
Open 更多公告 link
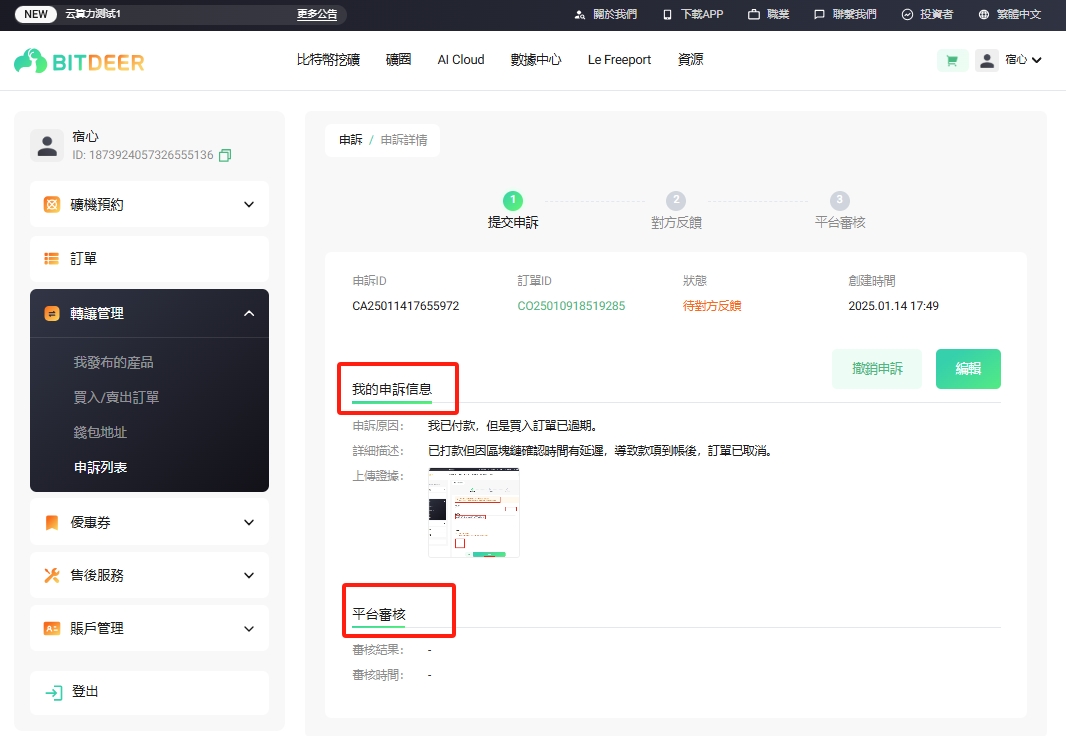point(317,14)
